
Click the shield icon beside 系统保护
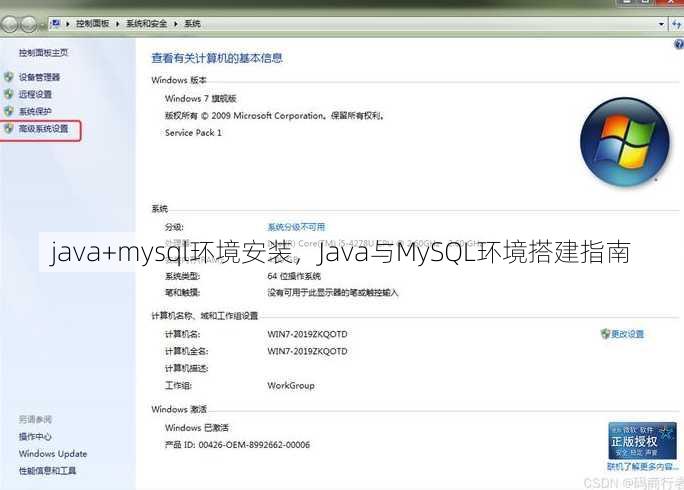click(9, 111)
